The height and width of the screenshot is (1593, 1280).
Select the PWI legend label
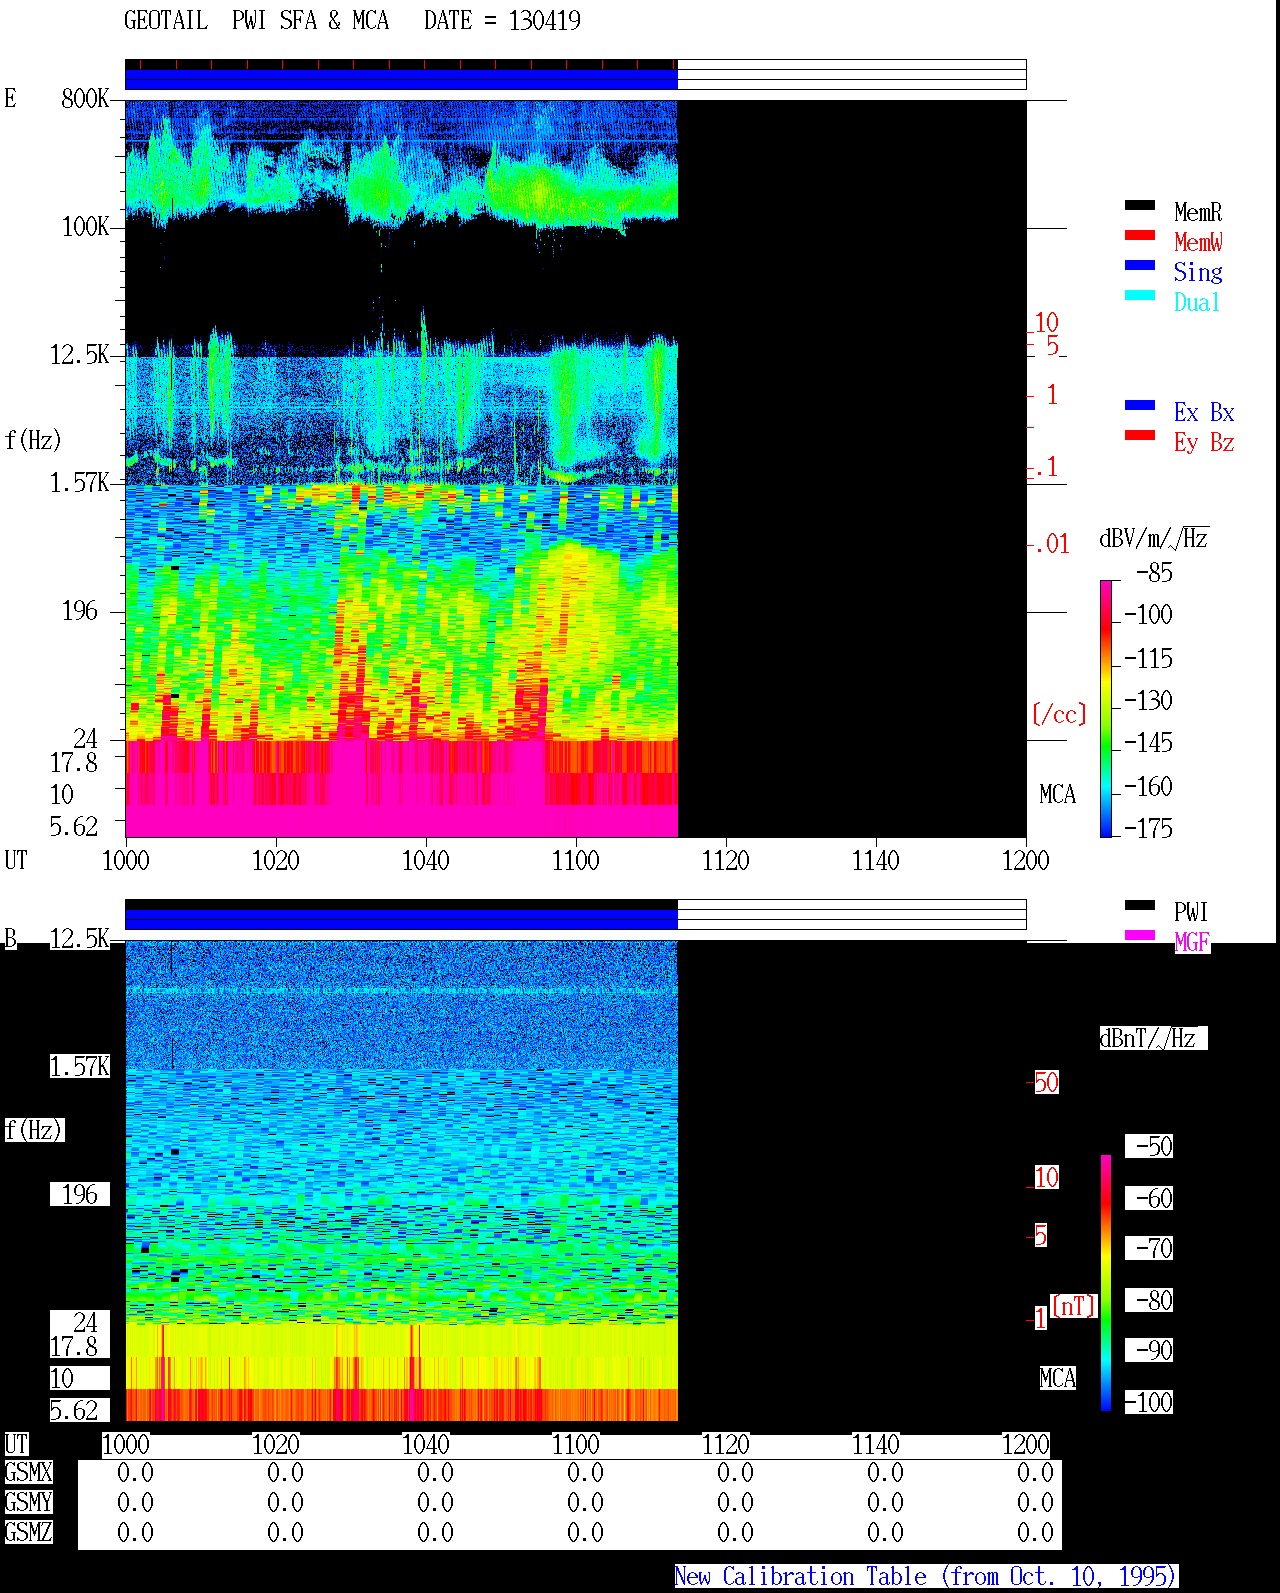tap(1191, 912)
